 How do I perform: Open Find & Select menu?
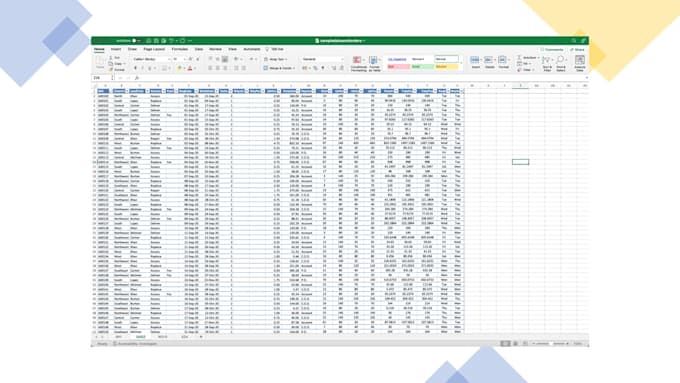(561, 63)
